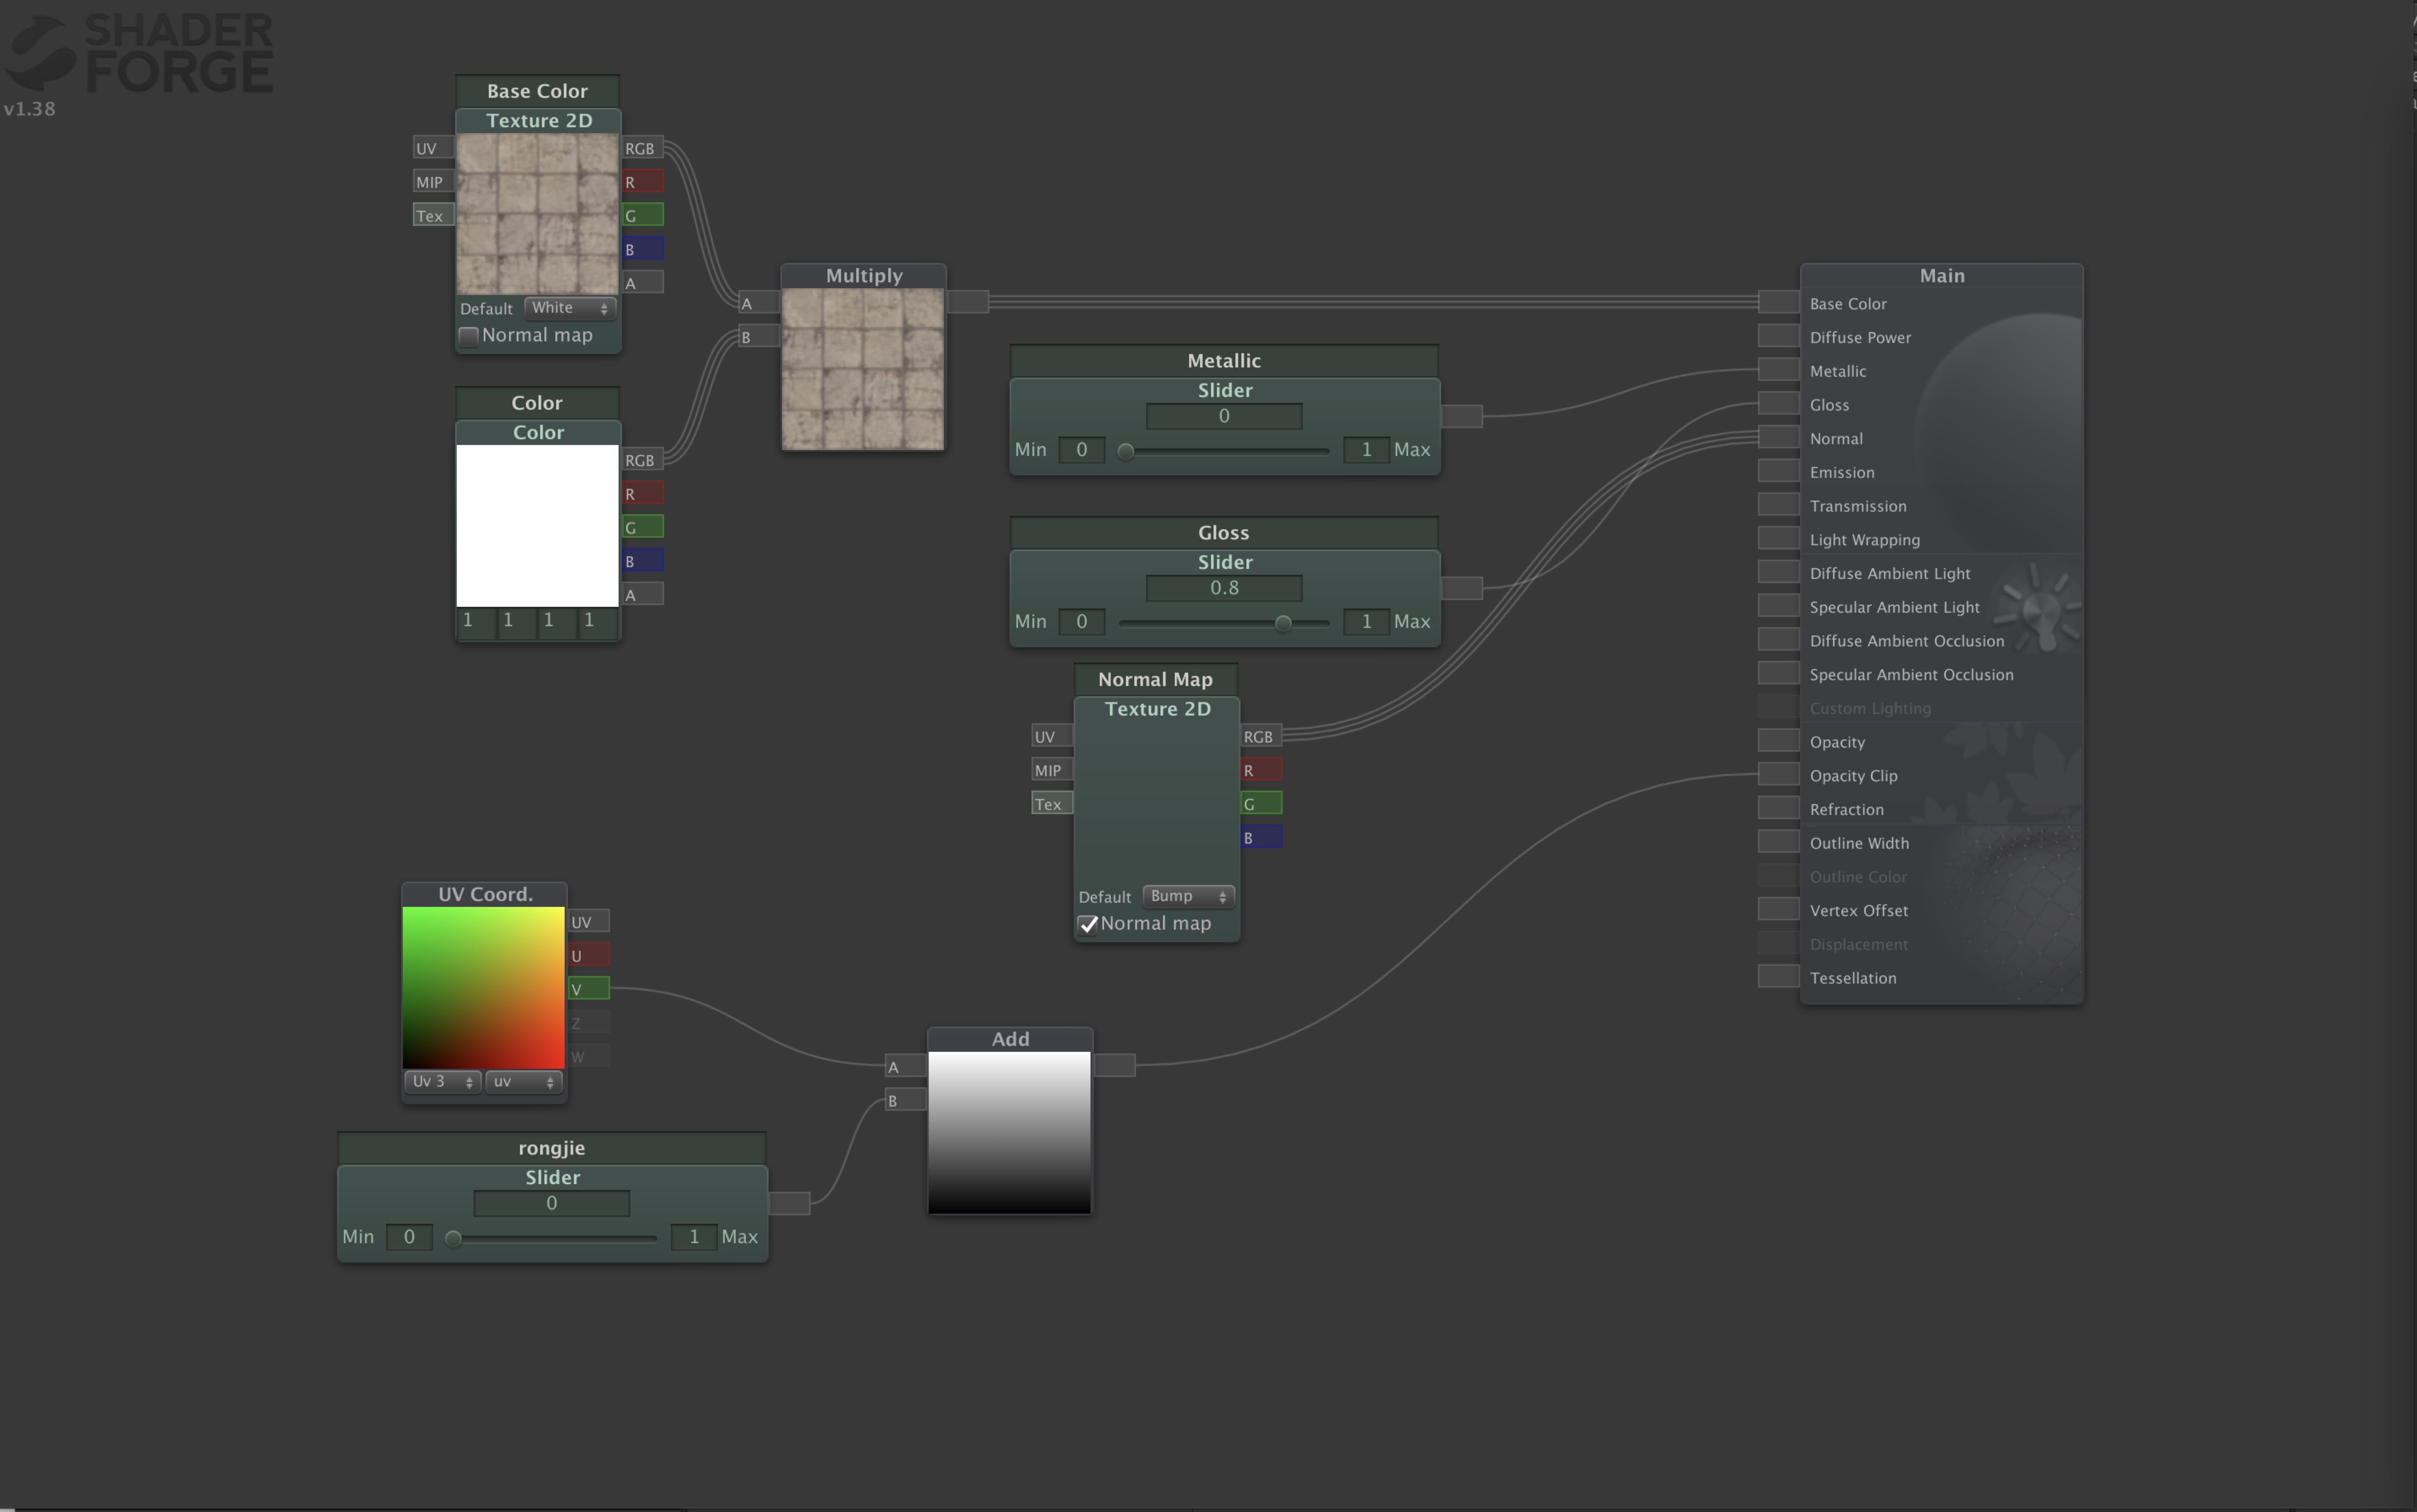Open the Default White dropdown on Base Color
The width and height of the screenshot is (2417, 1512).
[568, 308]
